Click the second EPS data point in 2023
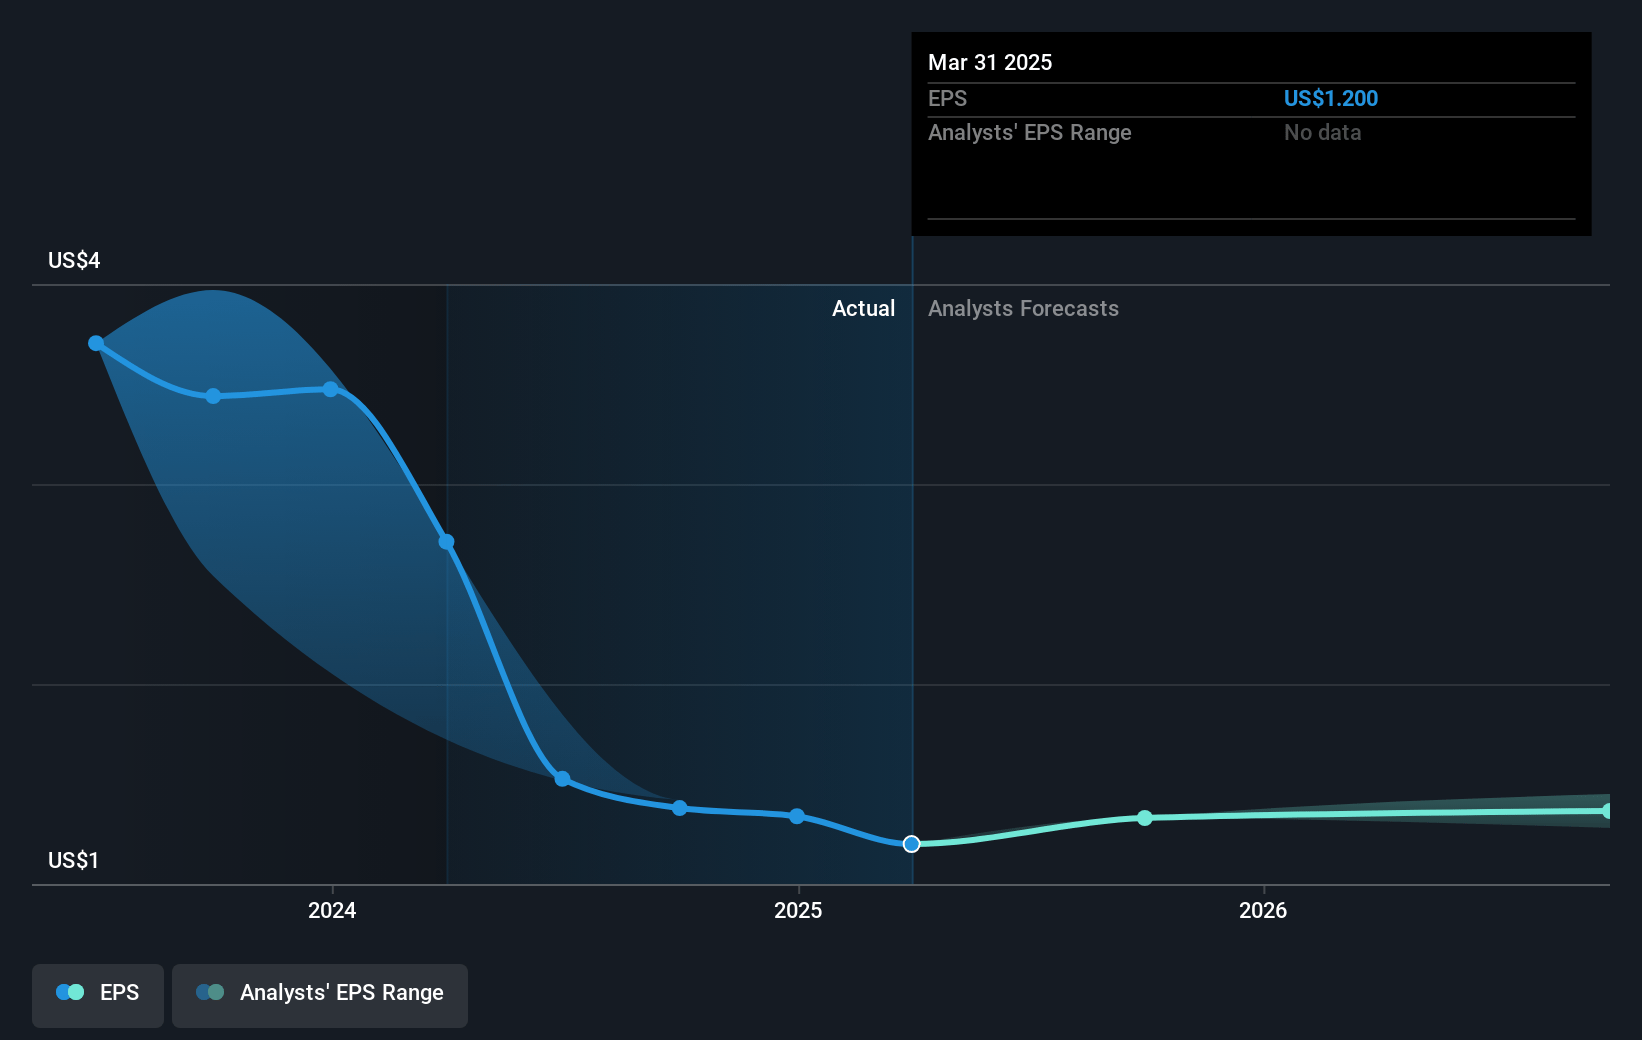The height and width of the screenshot is (1040, 1642). (x=213, y=396)
